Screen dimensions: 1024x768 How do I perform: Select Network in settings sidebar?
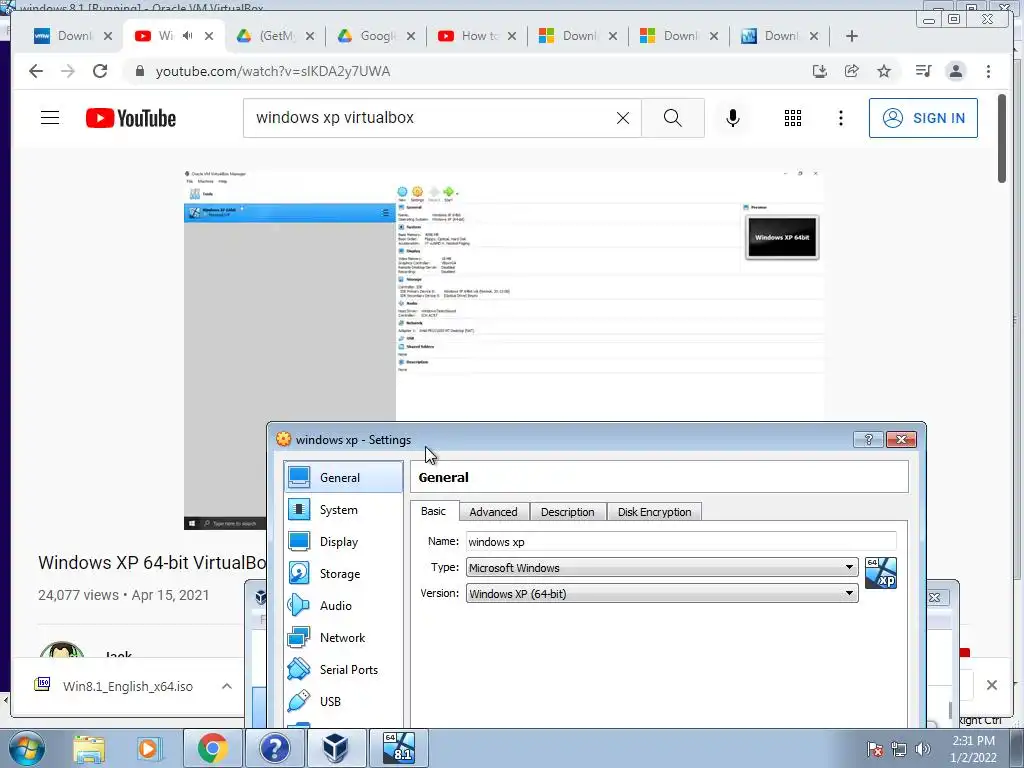coord(344,637)
